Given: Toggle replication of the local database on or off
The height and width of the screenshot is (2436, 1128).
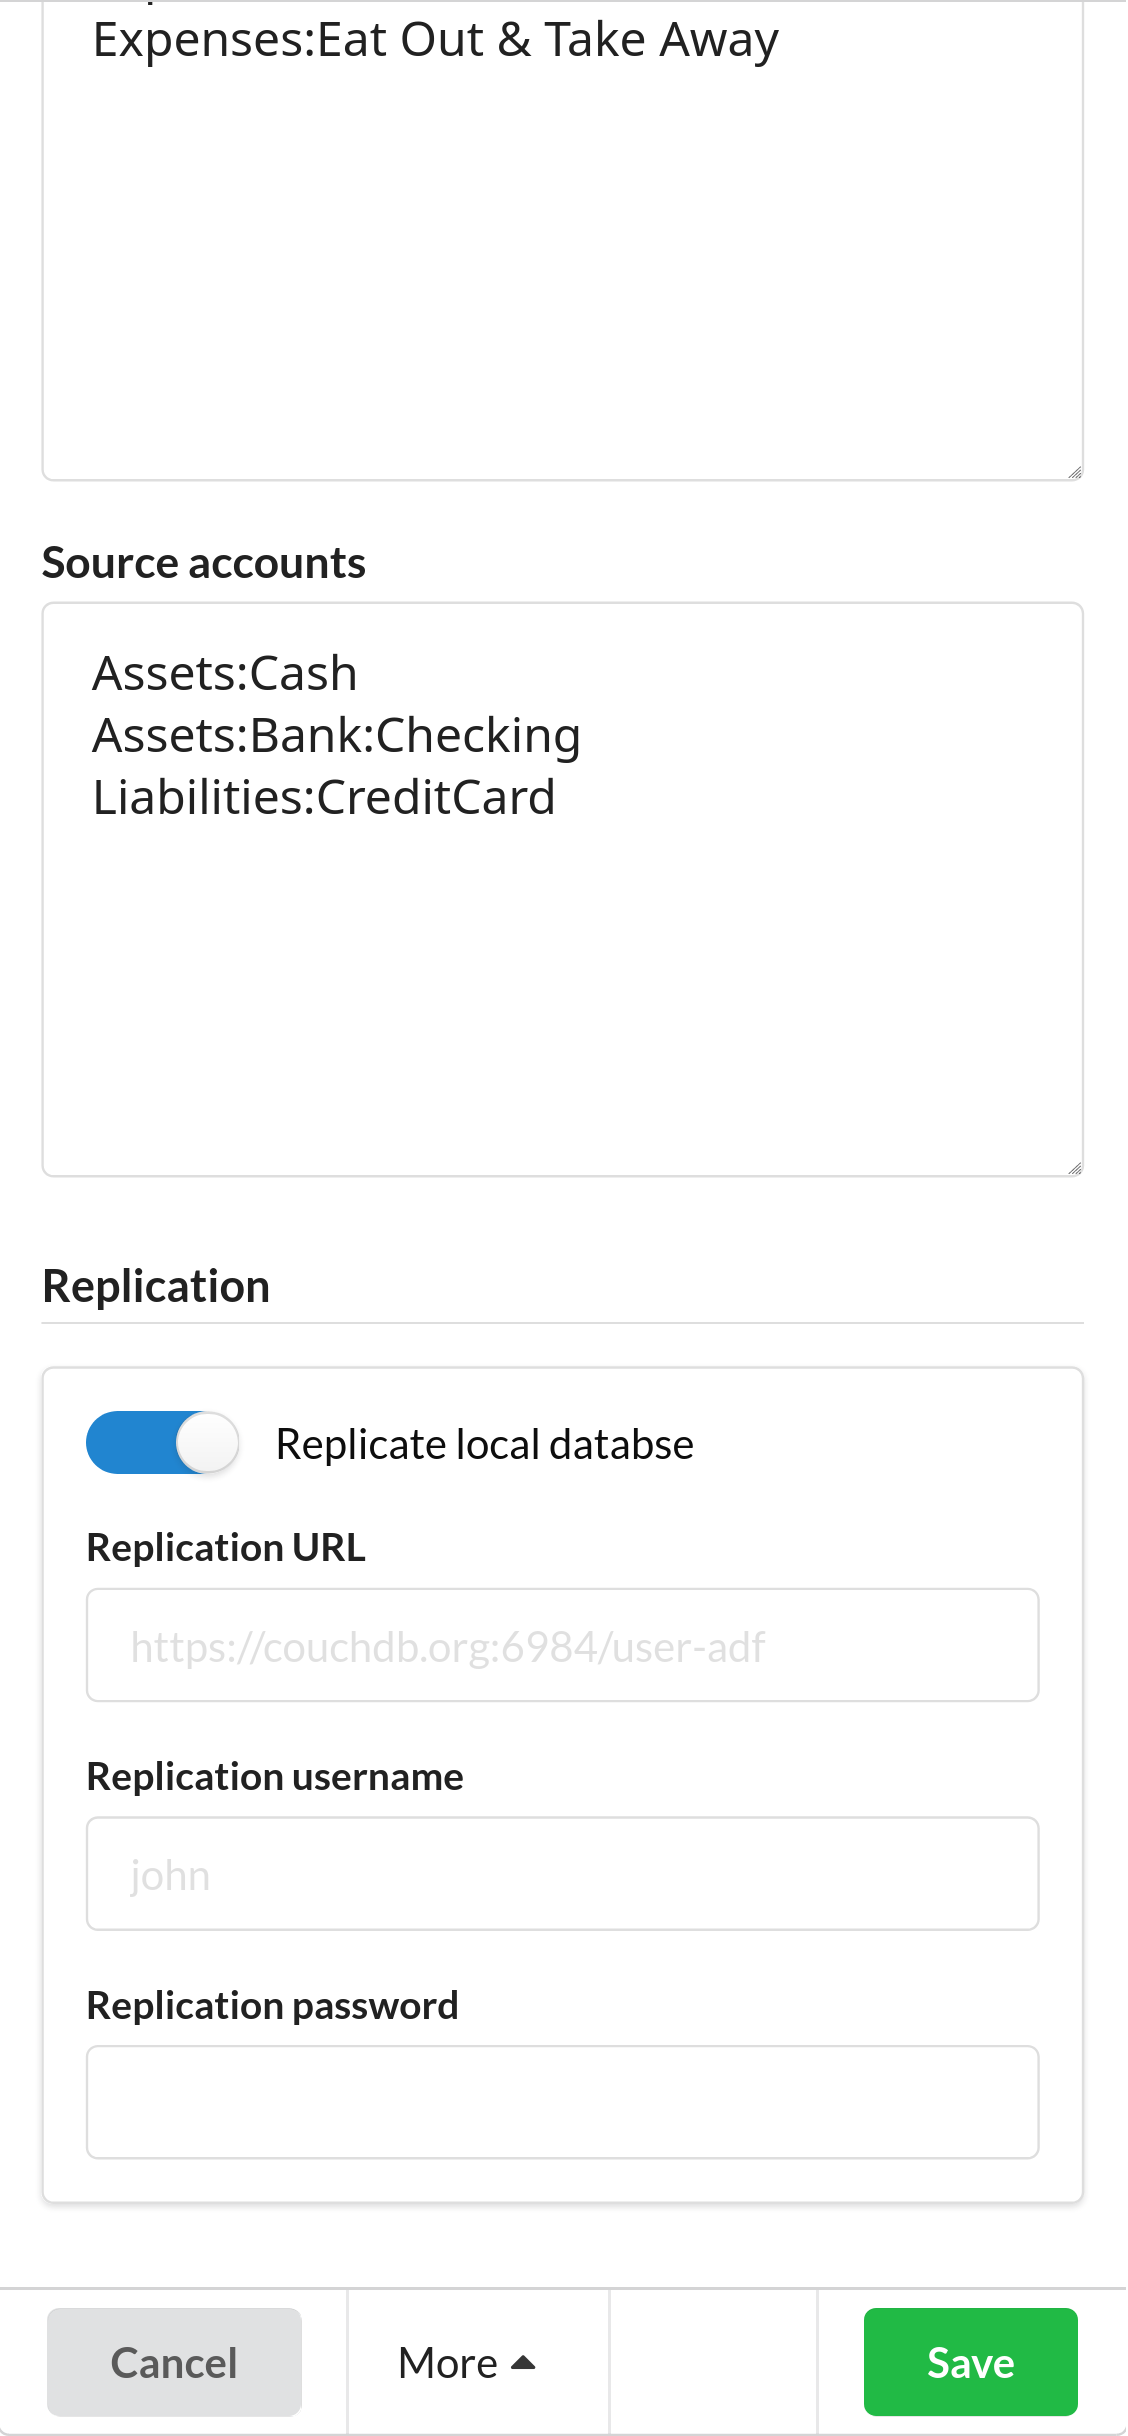Looking at the screenshot, I should pyautogui.click(x=162, y=1443).
